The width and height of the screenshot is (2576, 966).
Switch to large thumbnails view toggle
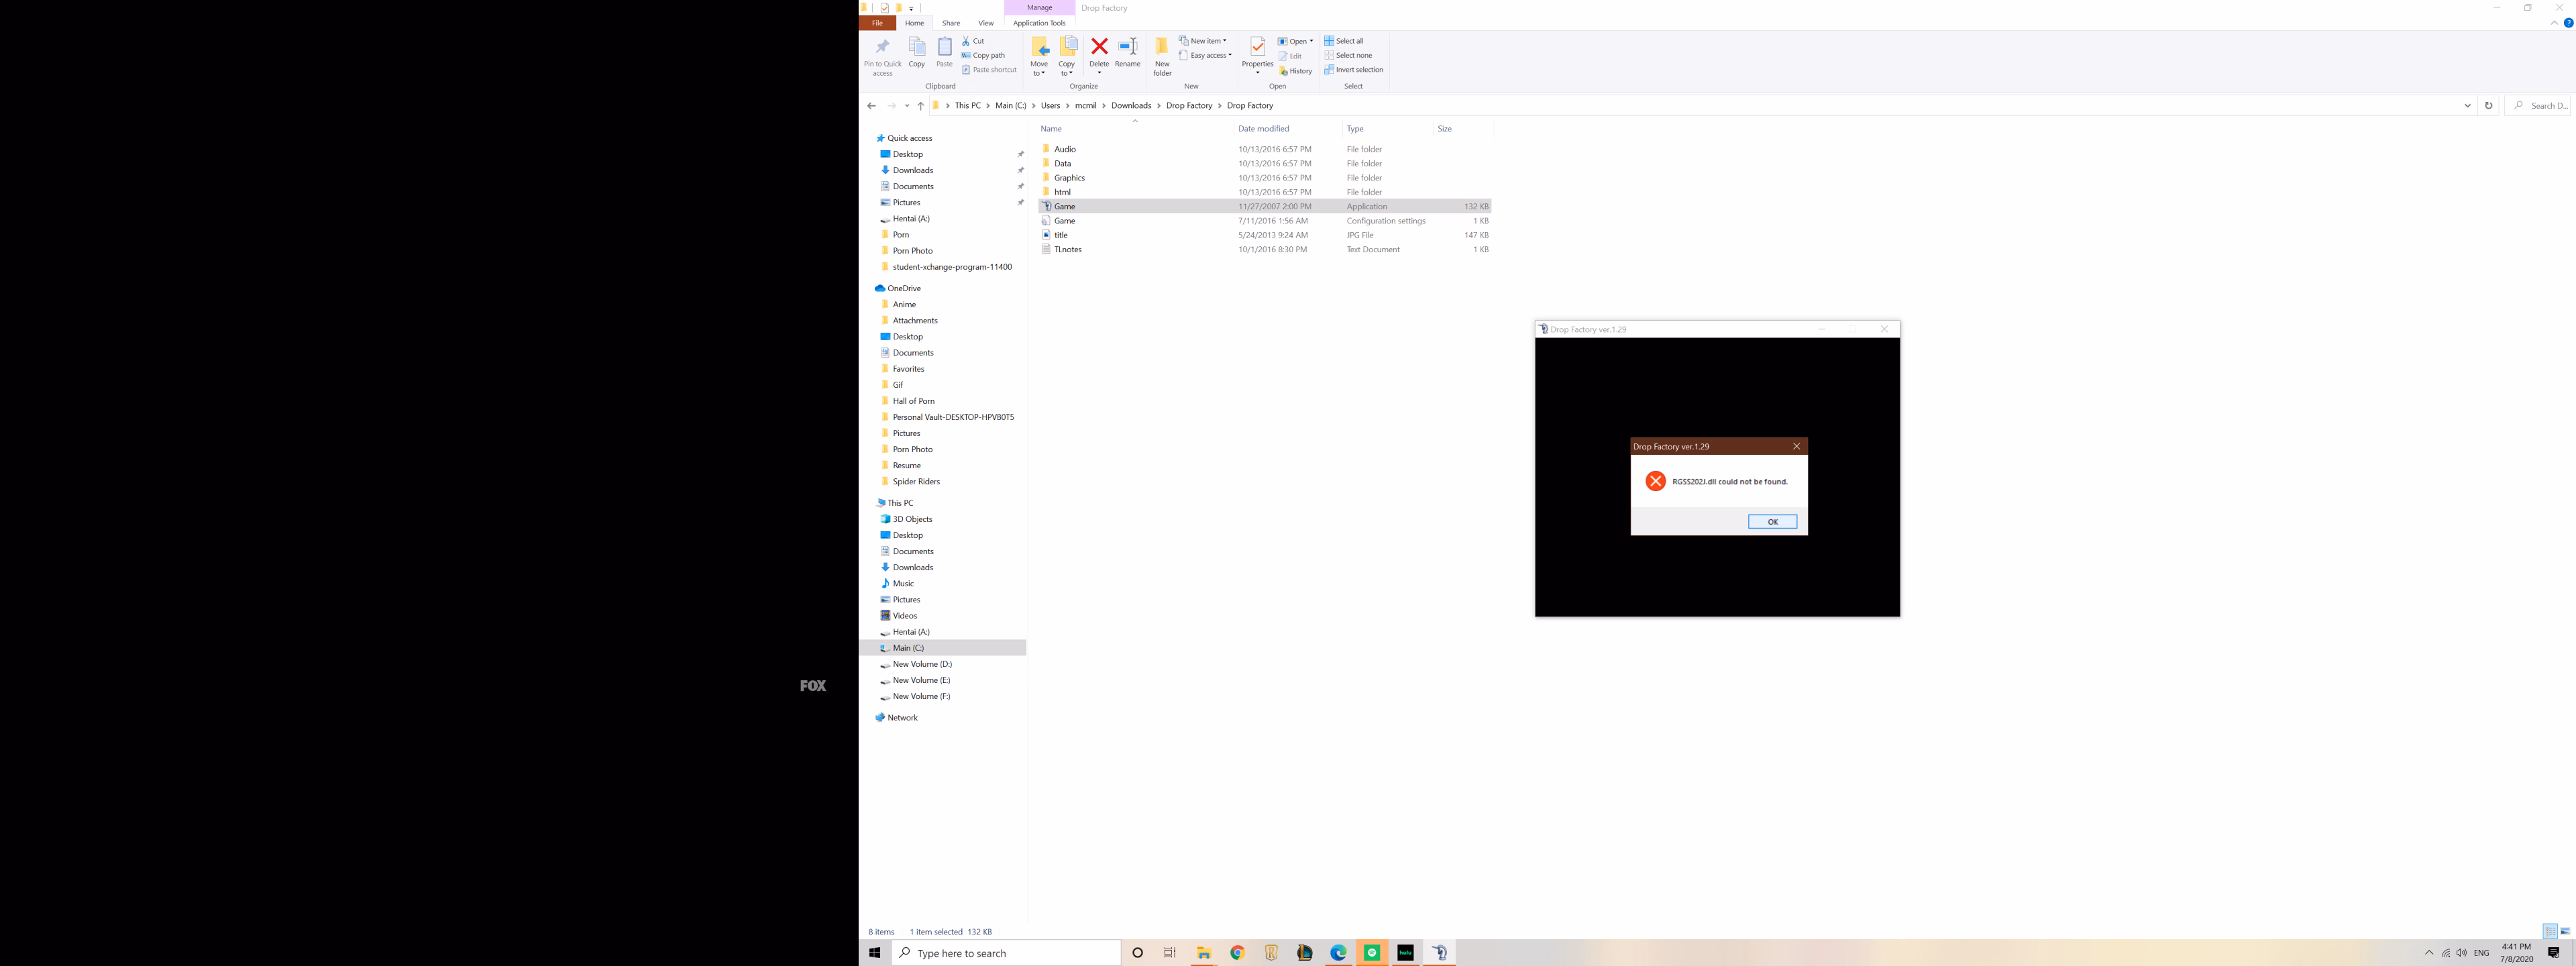click(x=2565, y=931)
